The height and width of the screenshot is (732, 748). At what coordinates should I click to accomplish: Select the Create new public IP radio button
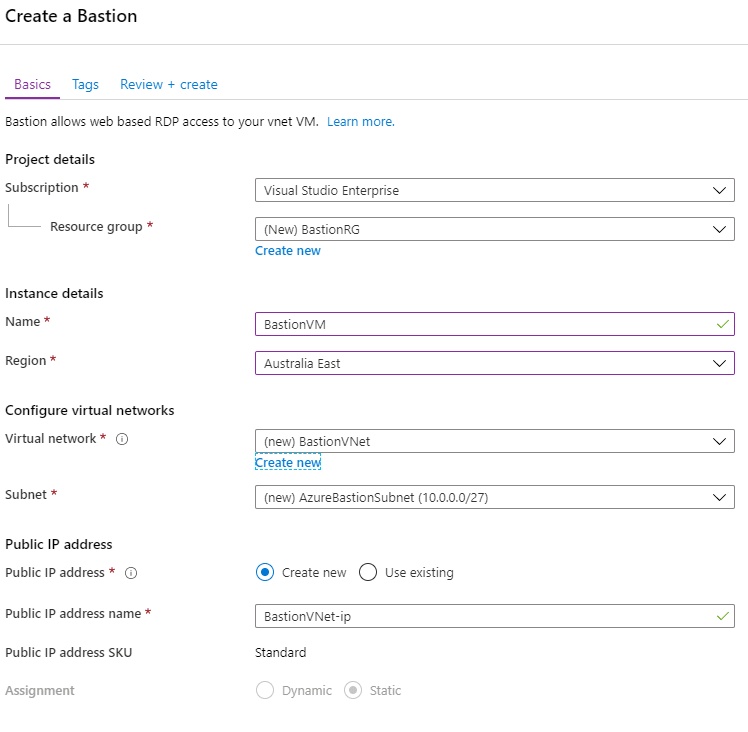tap(265, 572)
